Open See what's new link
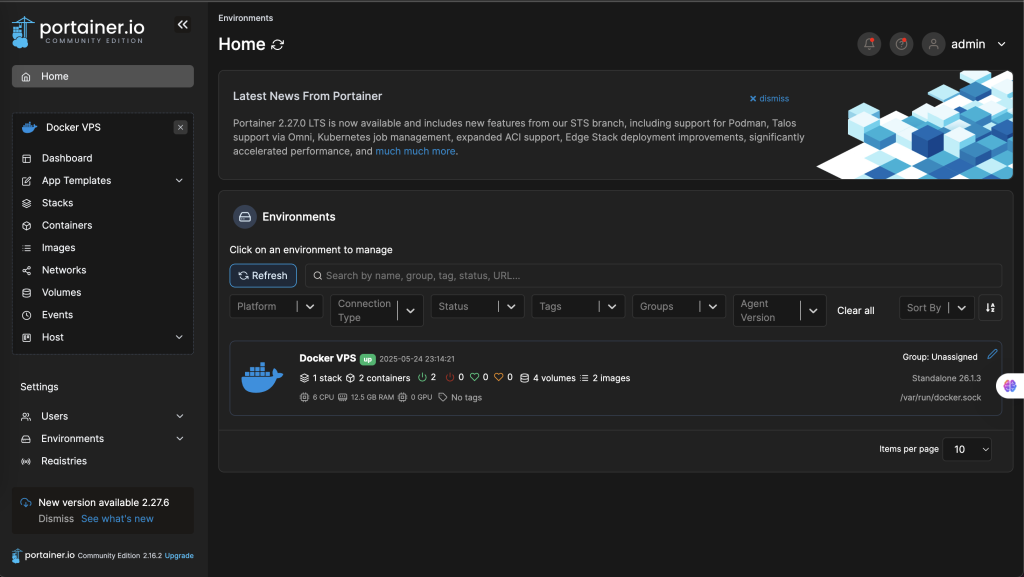This screenshot has height=577, width=1024. pos(118,519)
